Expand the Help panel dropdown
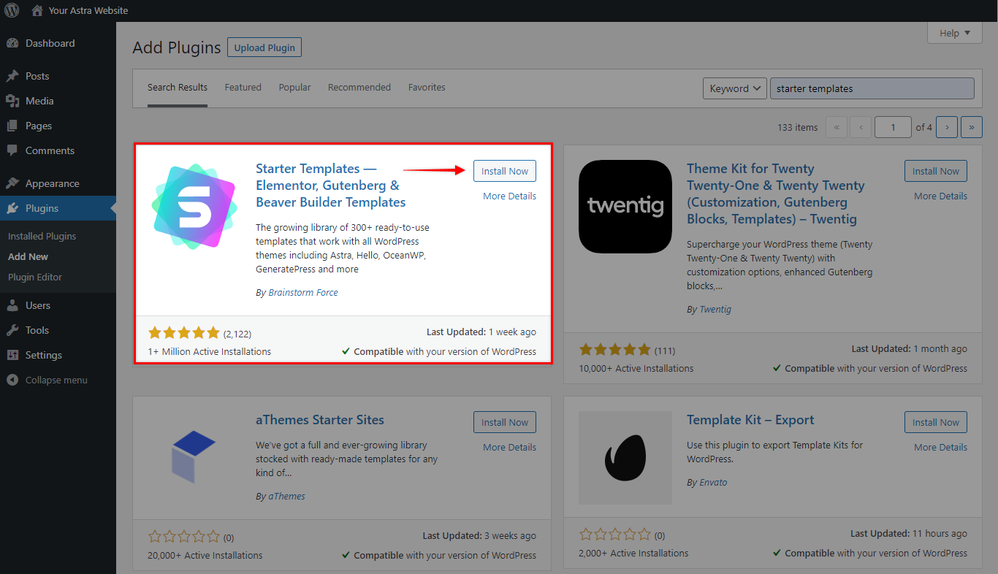 tap(955, 33)
